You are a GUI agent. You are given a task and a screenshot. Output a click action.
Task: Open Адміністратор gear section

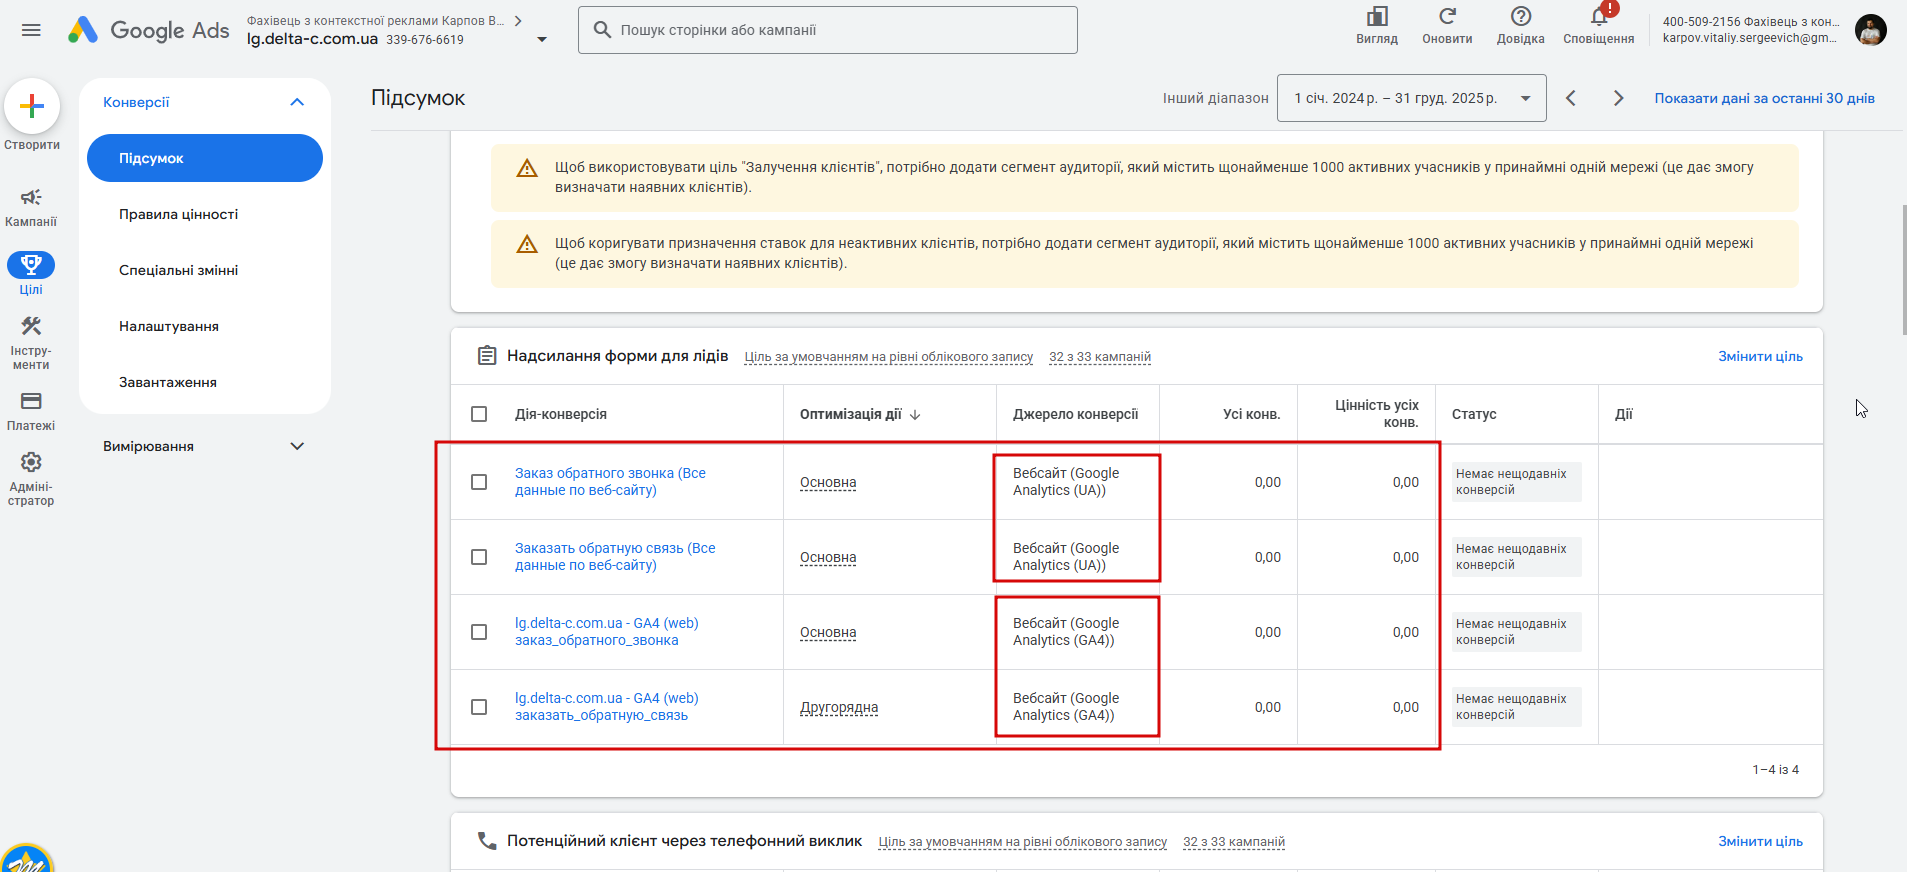click(x=31, y=463)
